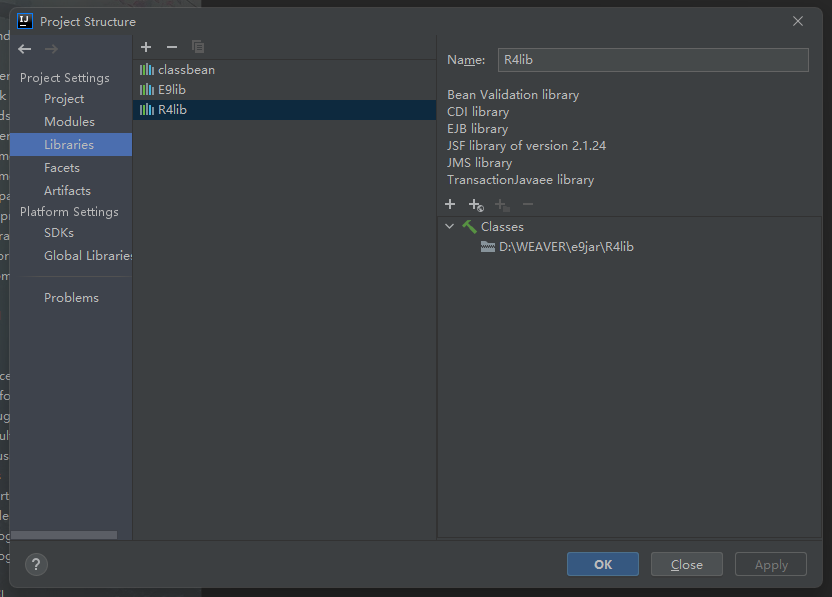Copy the selected library
The width and height of the screenshot is (832, 597).
point(198,47)
